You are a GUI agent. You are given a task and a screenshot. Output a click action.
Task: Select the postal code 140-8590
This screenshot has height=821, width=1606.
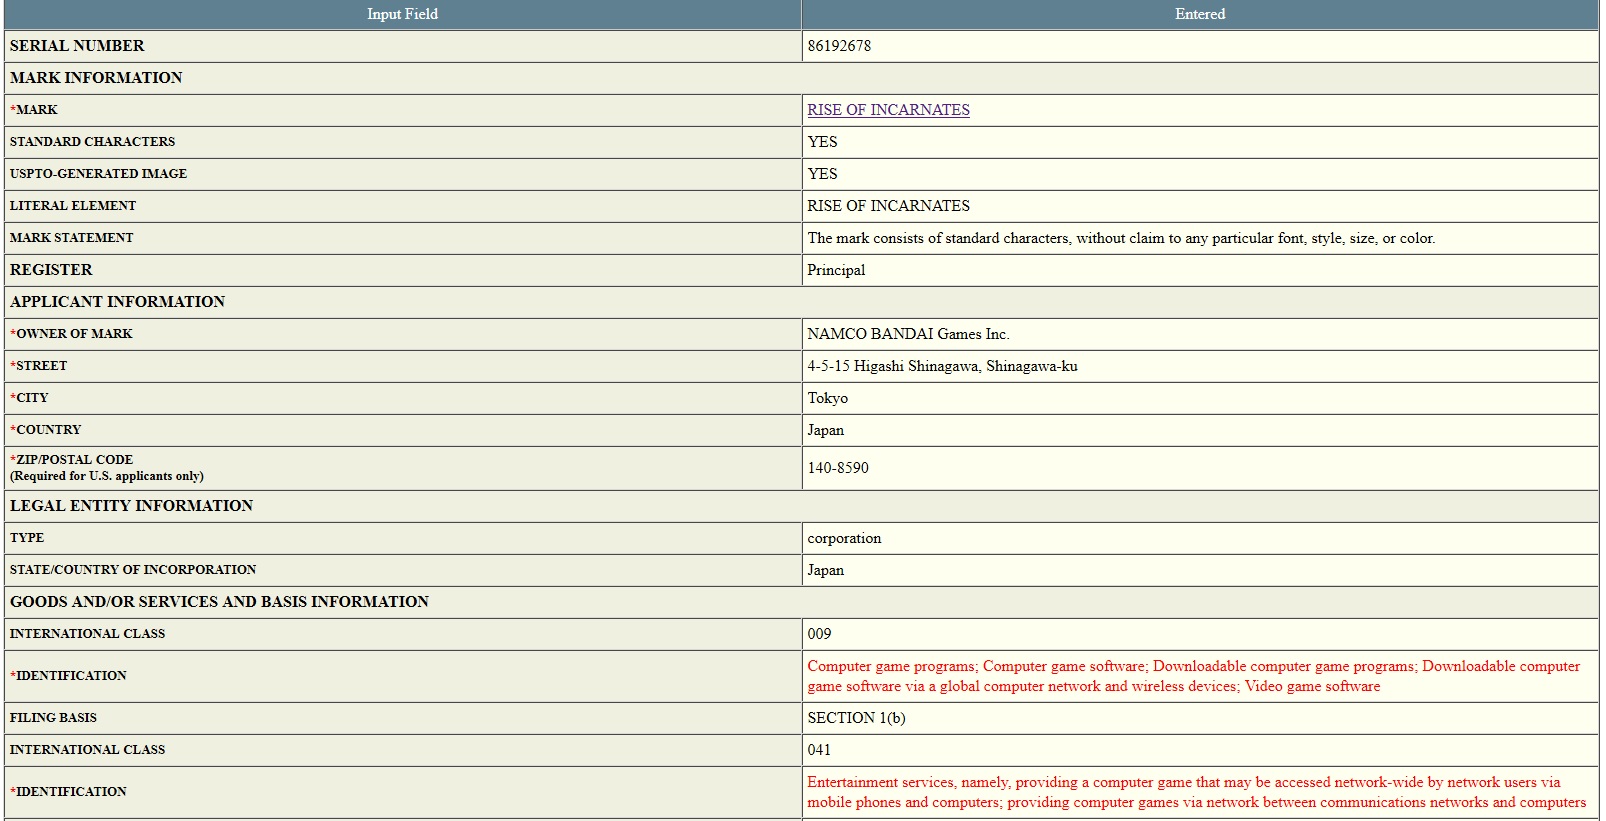(838, 468)
